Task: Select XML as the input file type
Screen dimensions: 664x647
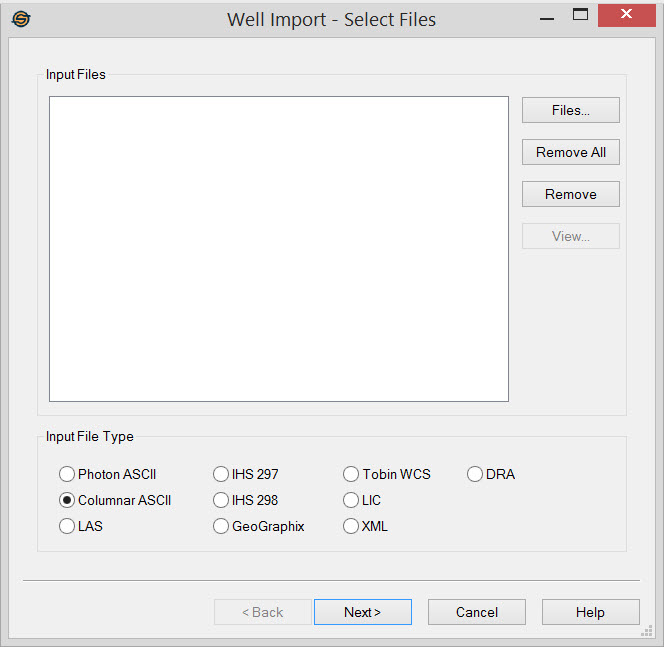Action: (351, 526)
